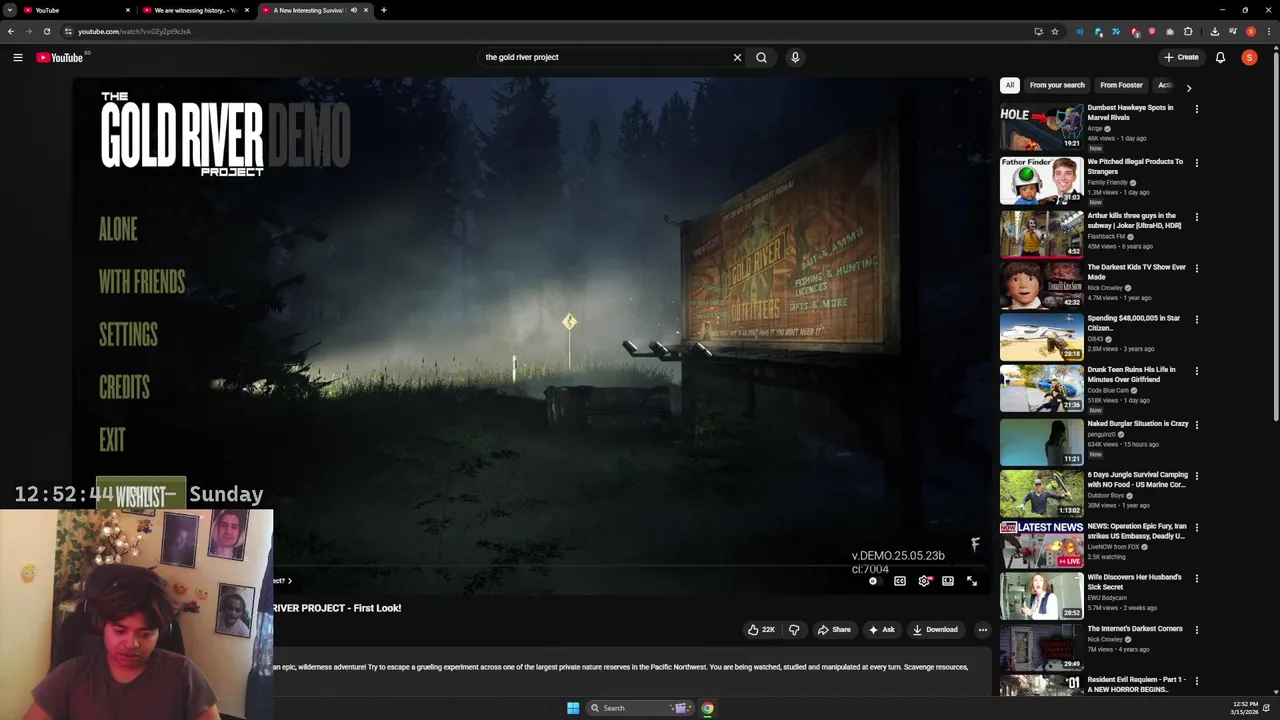Image resolution: width=1280 pixels, height=720 pixels.
Task: Open the Dumbest Hawkeye Spots thumbnail
Action: 1041,126
